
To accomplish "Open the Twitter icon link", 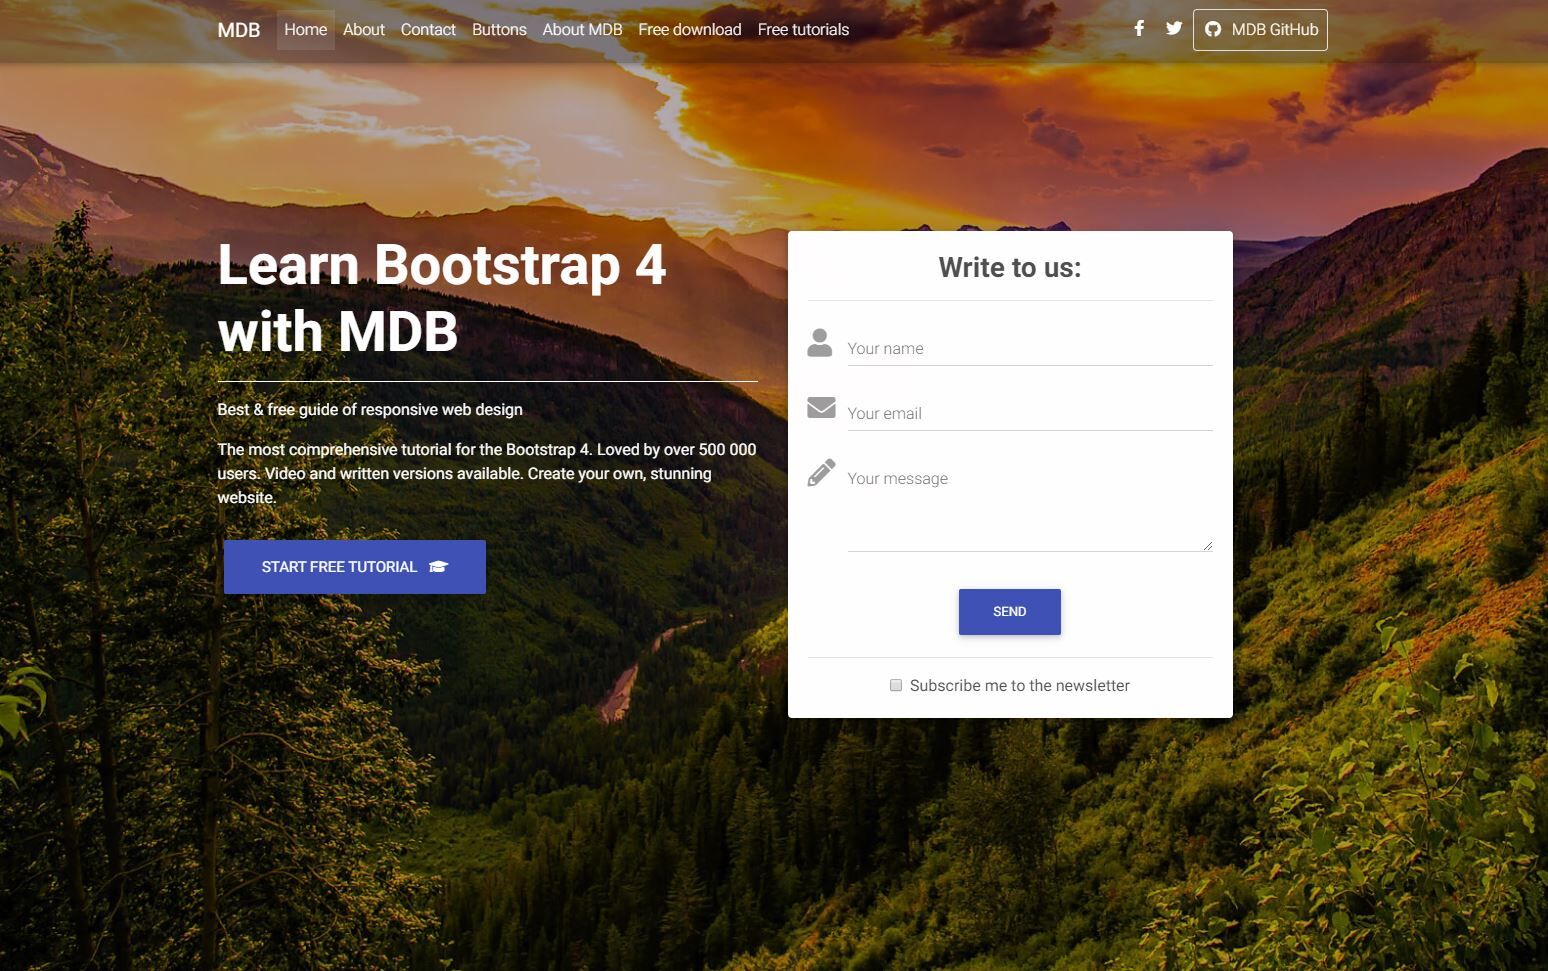I will (x=1174, y=28).
